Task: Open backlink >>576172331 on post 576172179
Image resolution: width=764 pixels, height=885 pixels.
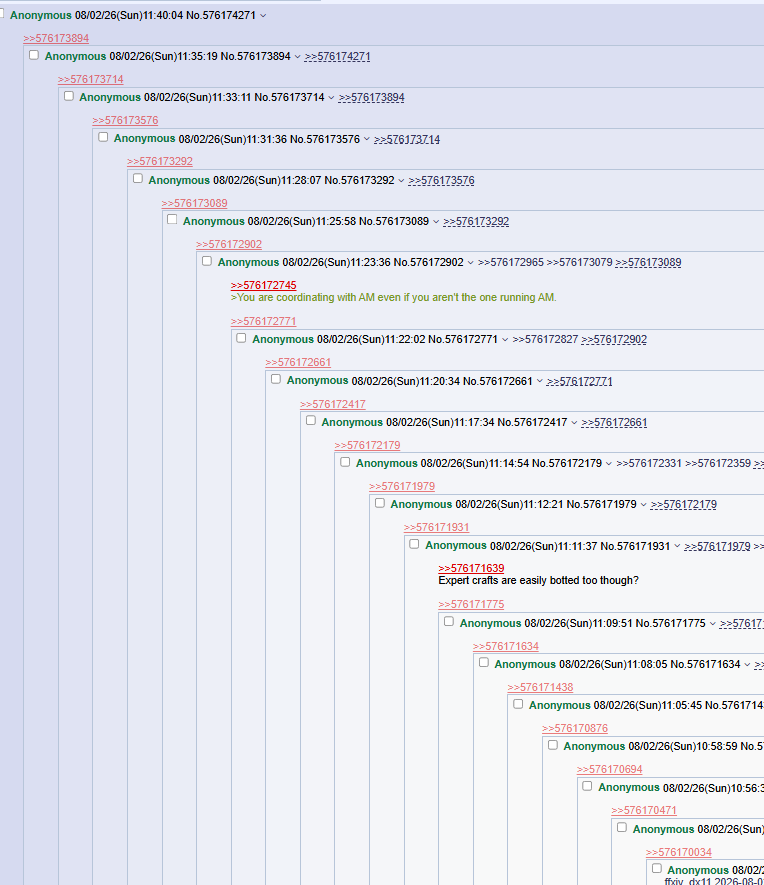Action: [649, 463]
